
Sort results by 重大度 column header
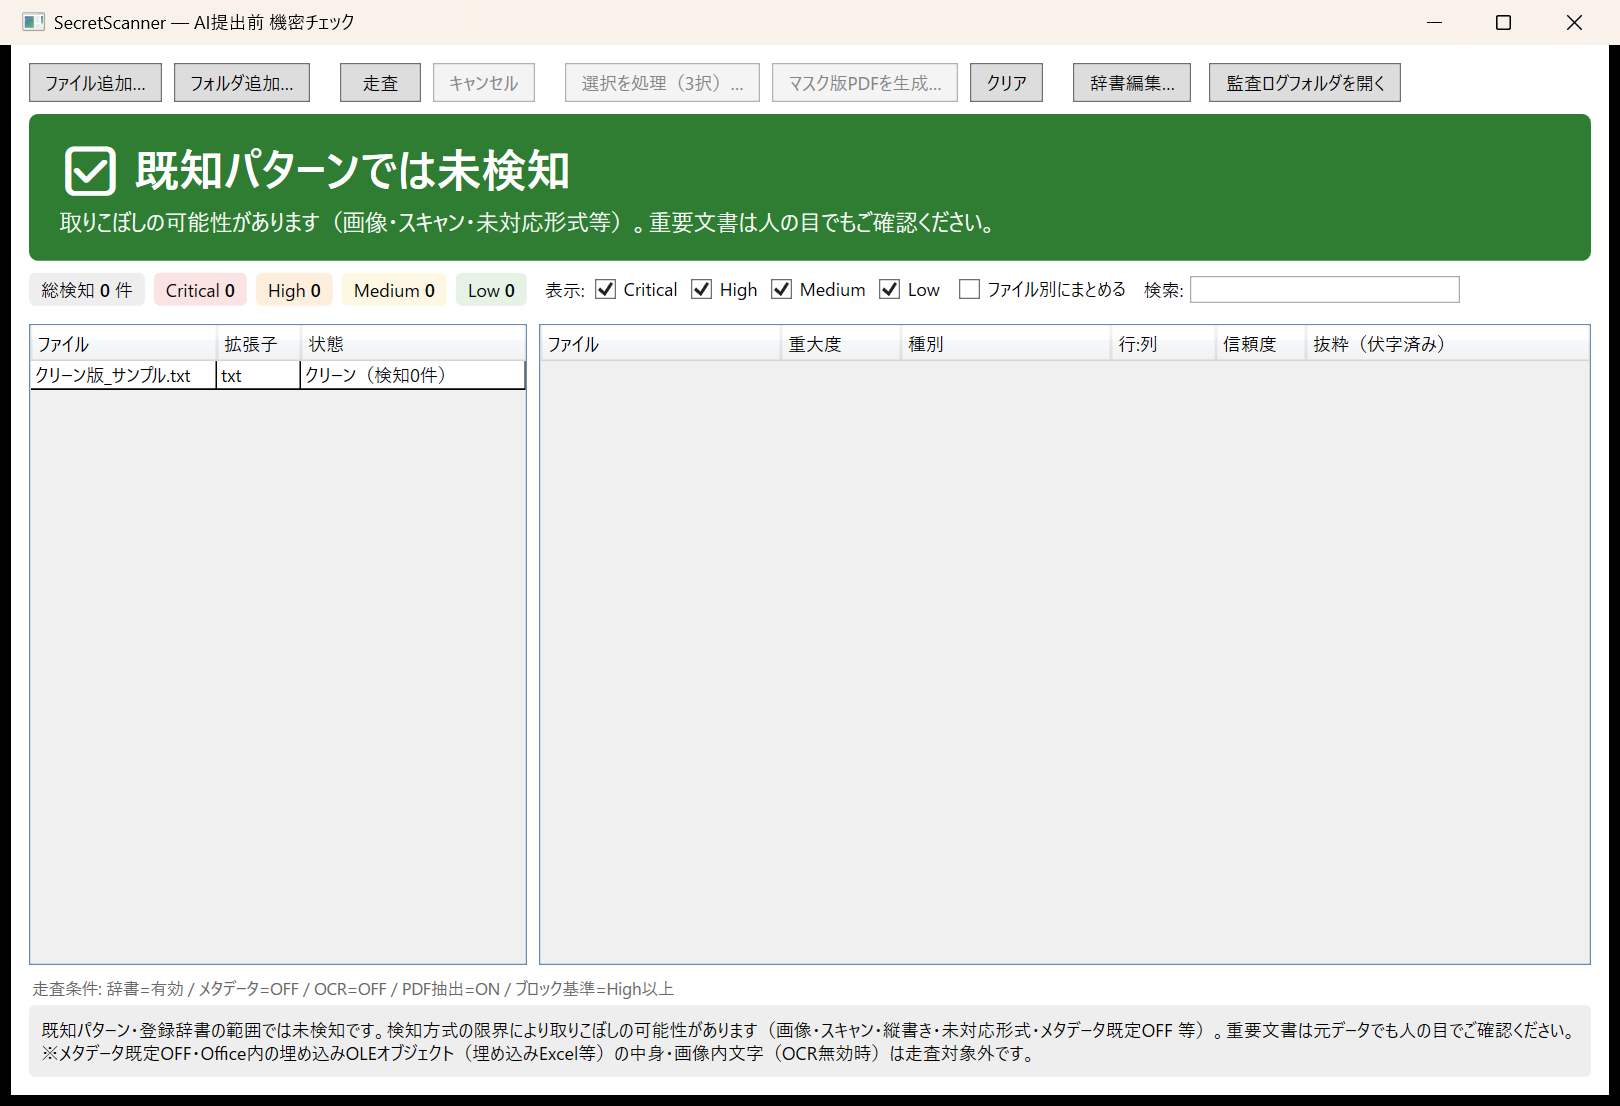841,344
